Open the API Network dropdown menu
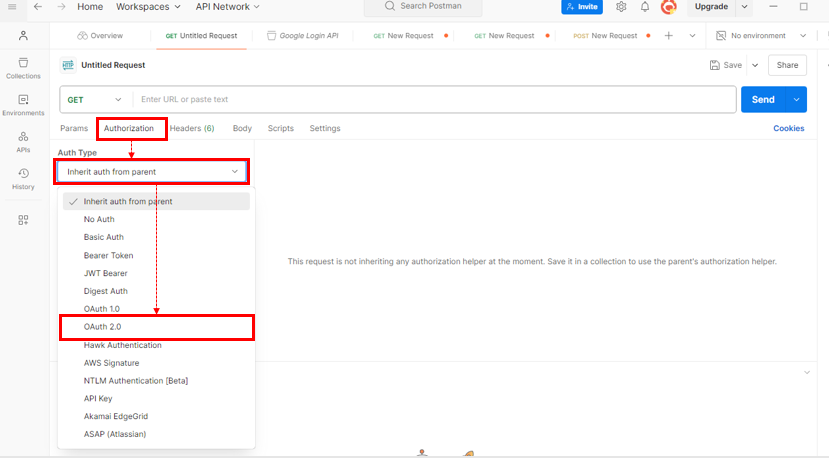This screenshot has height=458, width=829. (x=227, y=7)
